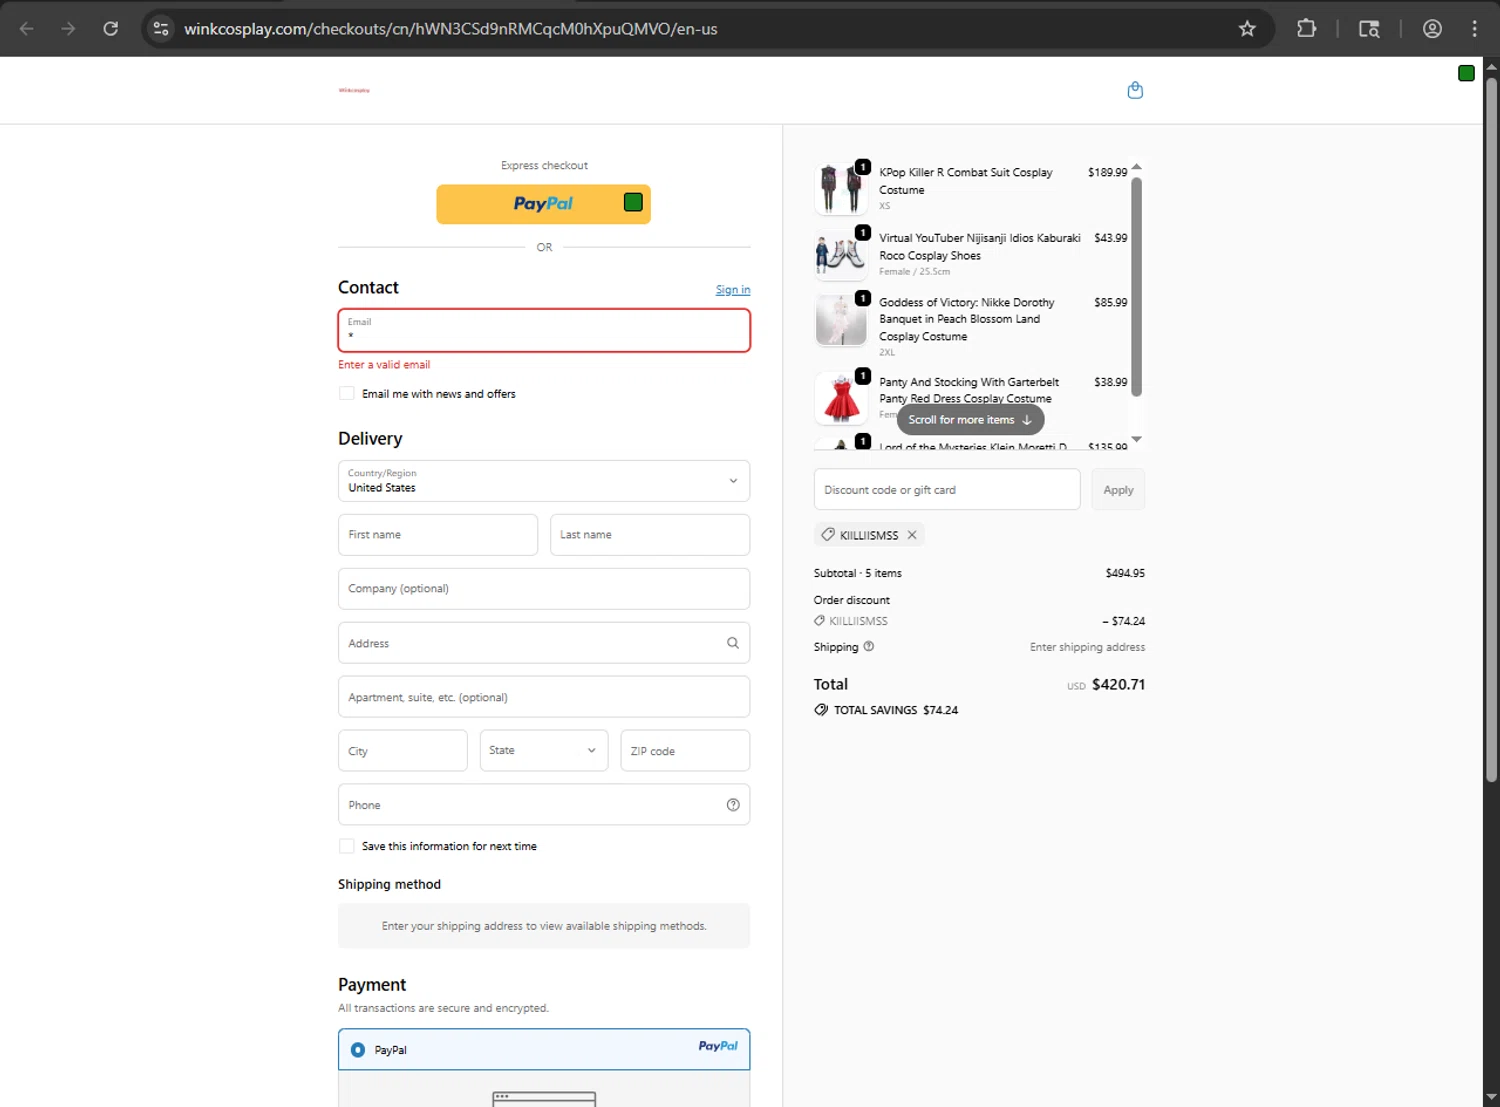View site information icon in address bar
The height and width of the screenshot is (1107, 1500).
(161, 29)
